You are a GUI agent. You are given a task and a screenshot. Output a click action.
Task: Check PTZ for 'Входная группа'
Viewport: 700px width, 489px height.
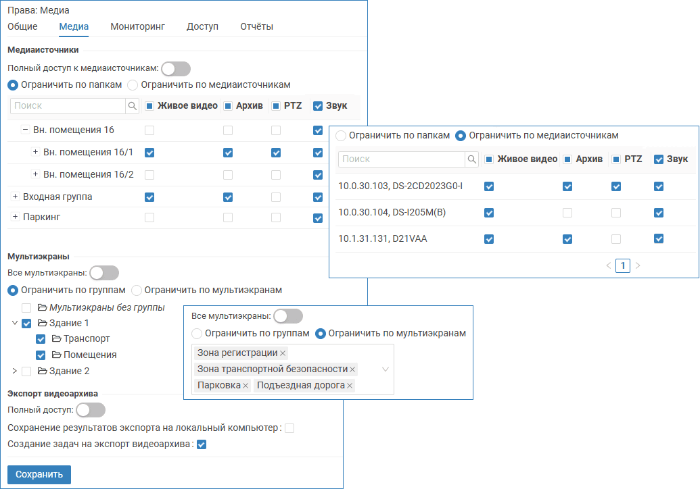tap(276, 197)
